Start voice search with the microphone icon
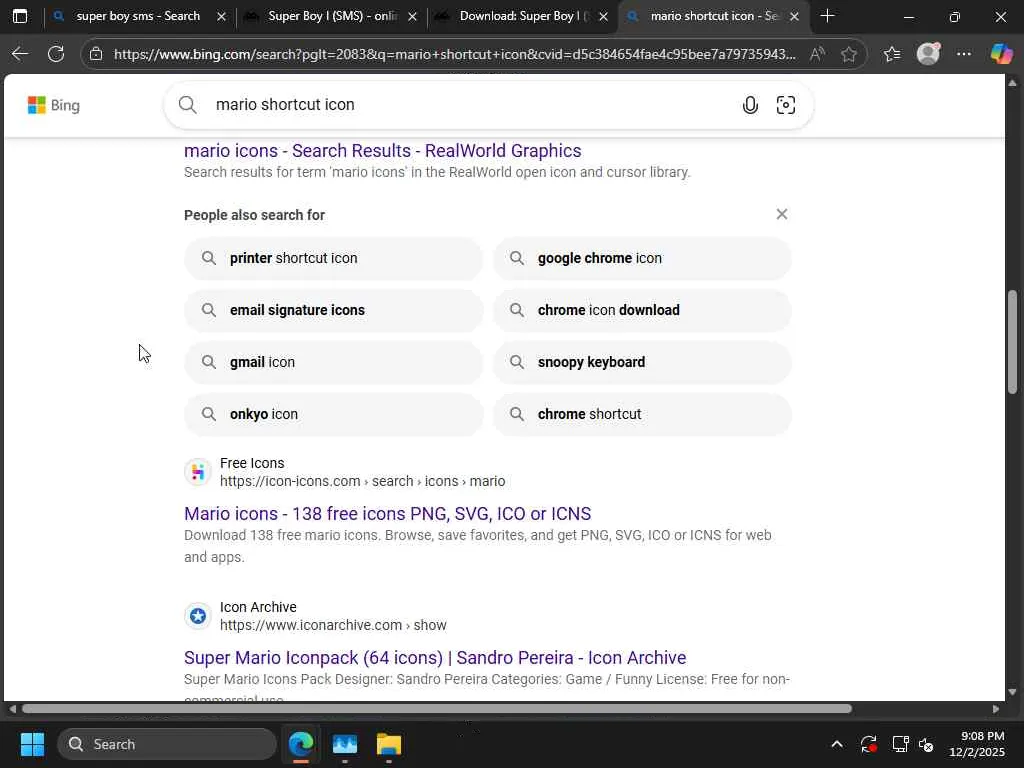This screenshot has width=1024, height=768. pos(750,104)
